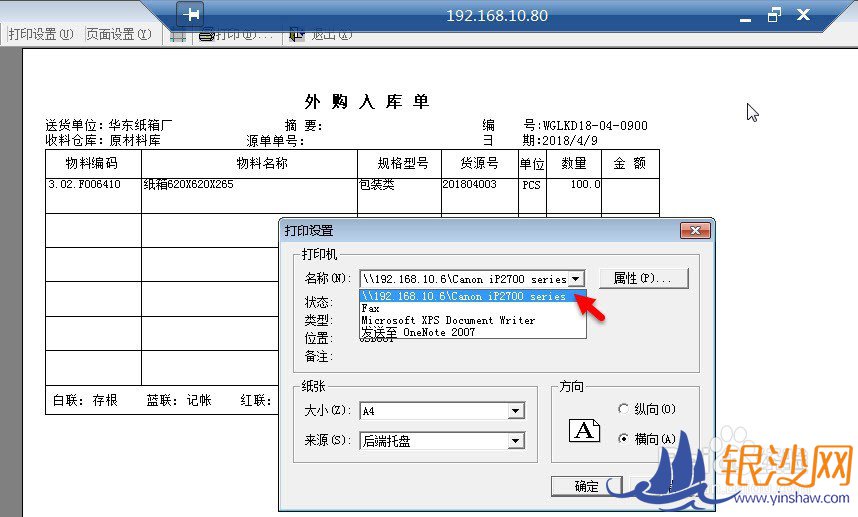Choose Microsoft XPS Document Writer printer
The height and width of the screenshot is (517, 858).
(x=448, y=320)
